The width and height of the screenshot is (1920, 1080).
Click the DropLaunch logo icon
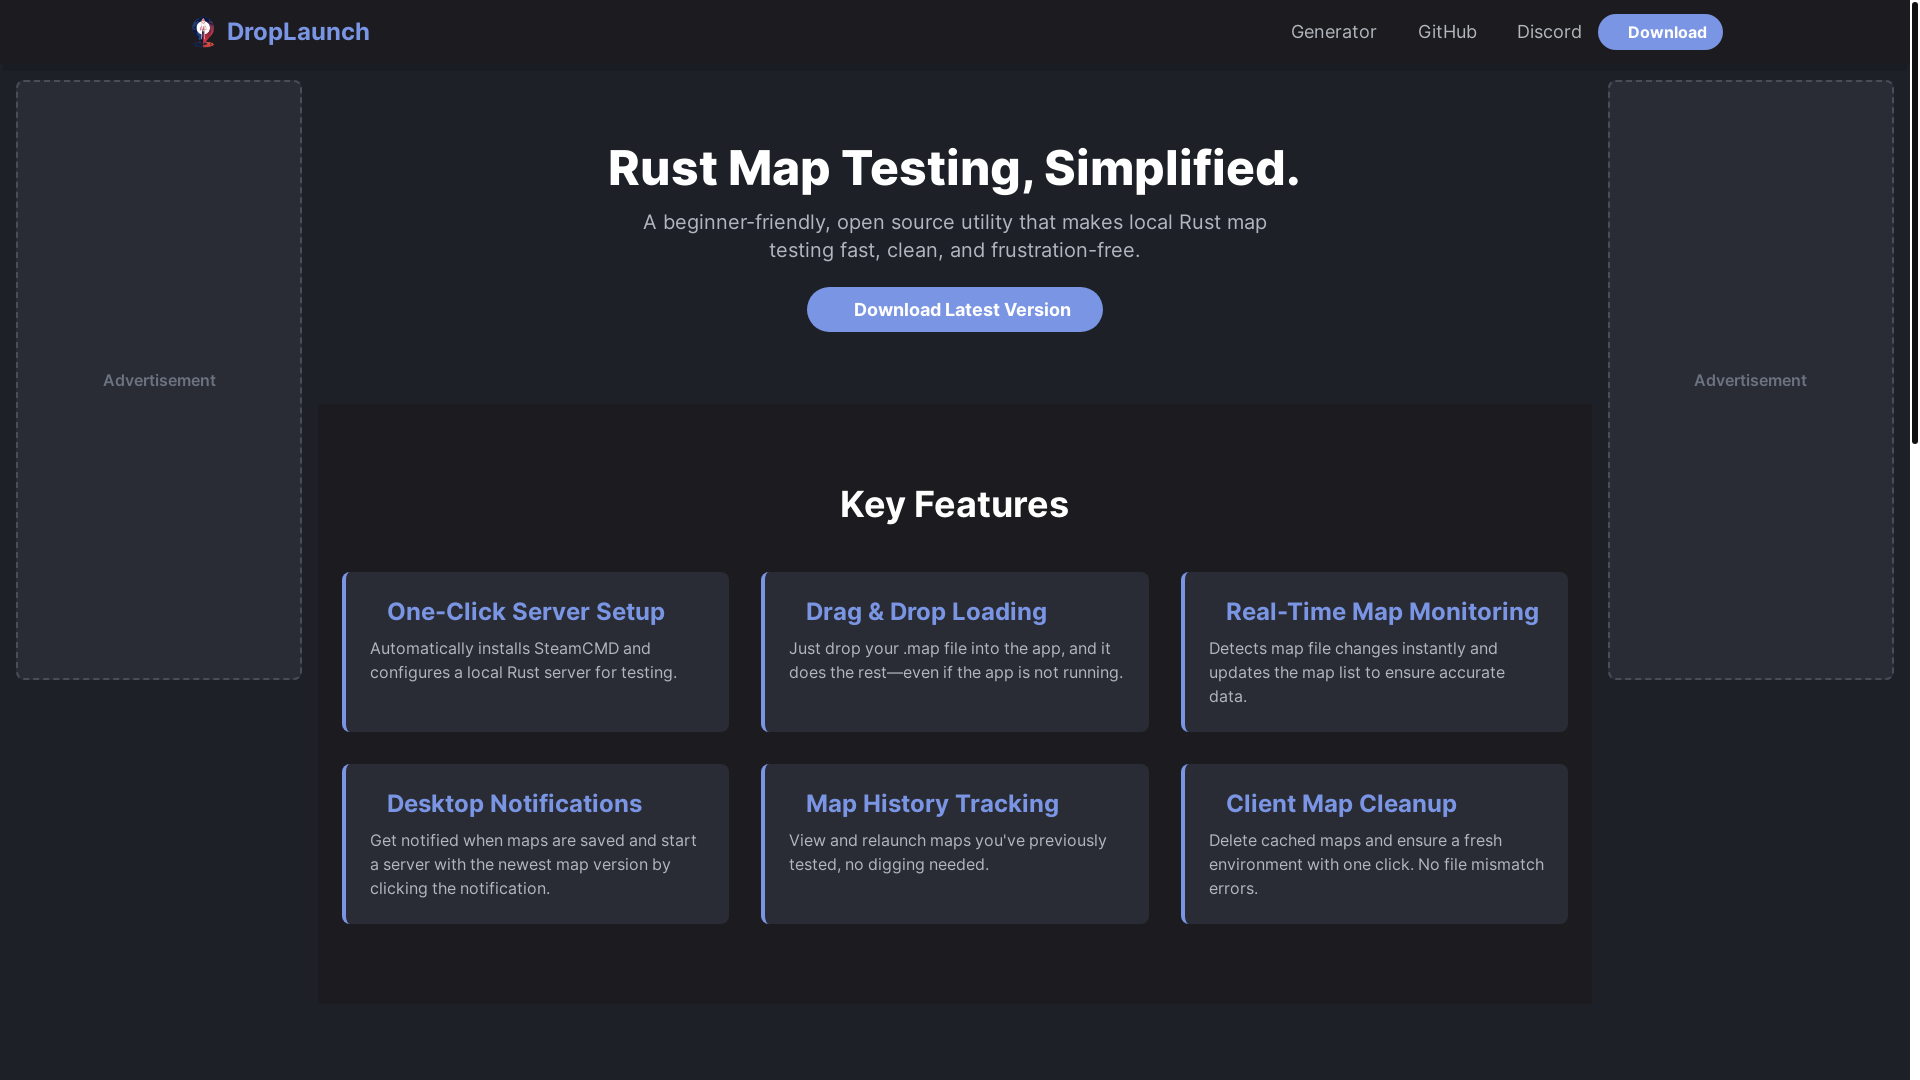204,32
